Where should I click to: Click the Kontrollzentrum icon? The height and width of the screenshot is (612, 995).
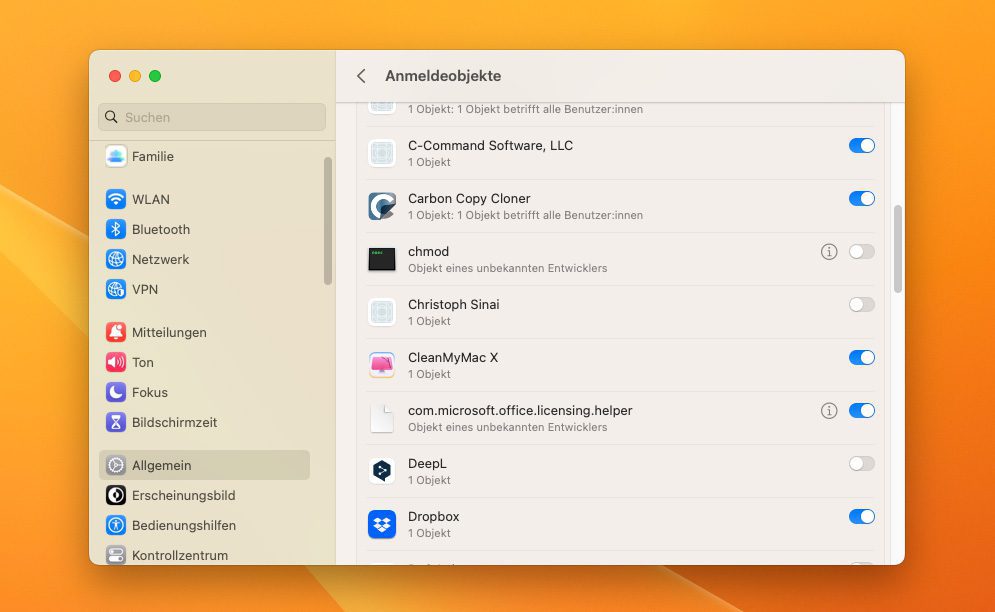click(x=115, y=555)
